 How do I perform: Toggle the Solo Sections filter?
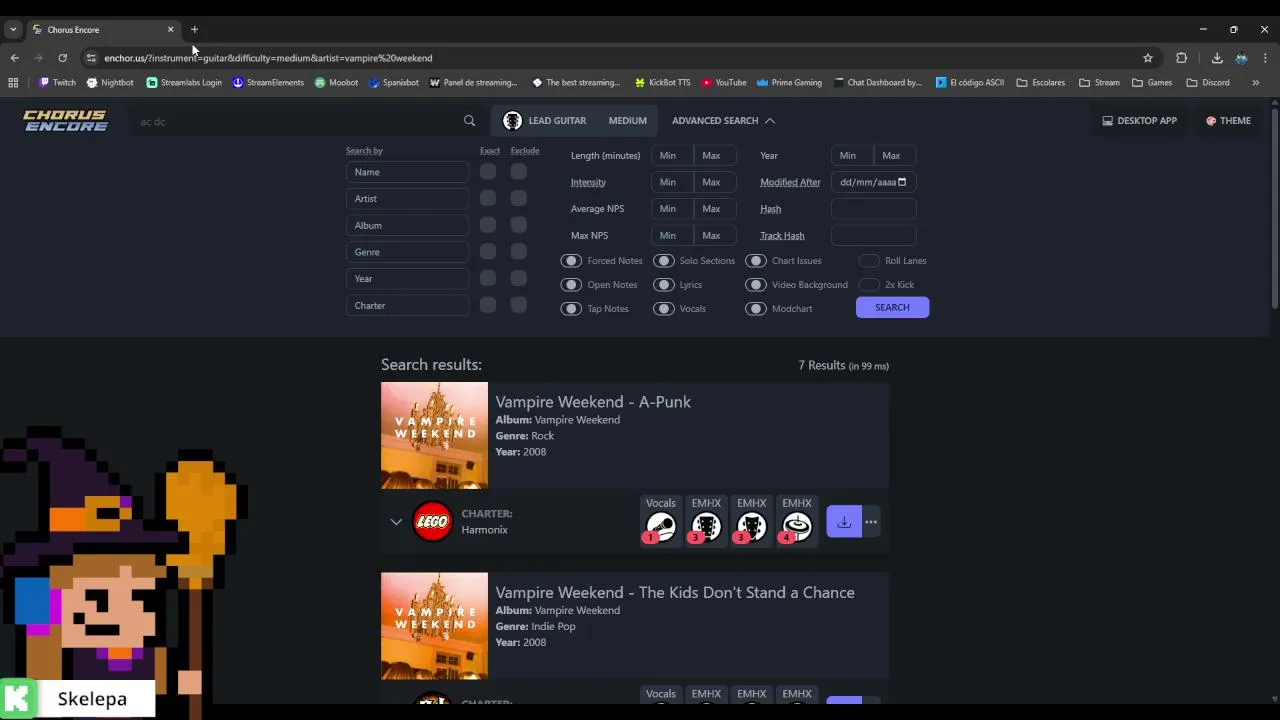pyautogui.click(x=664, y=261)
